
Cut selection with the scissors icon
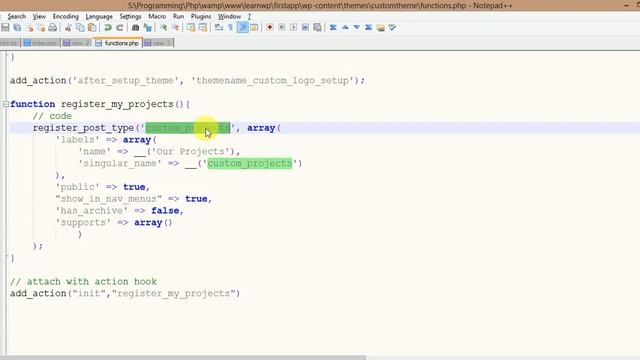[68, 27]
